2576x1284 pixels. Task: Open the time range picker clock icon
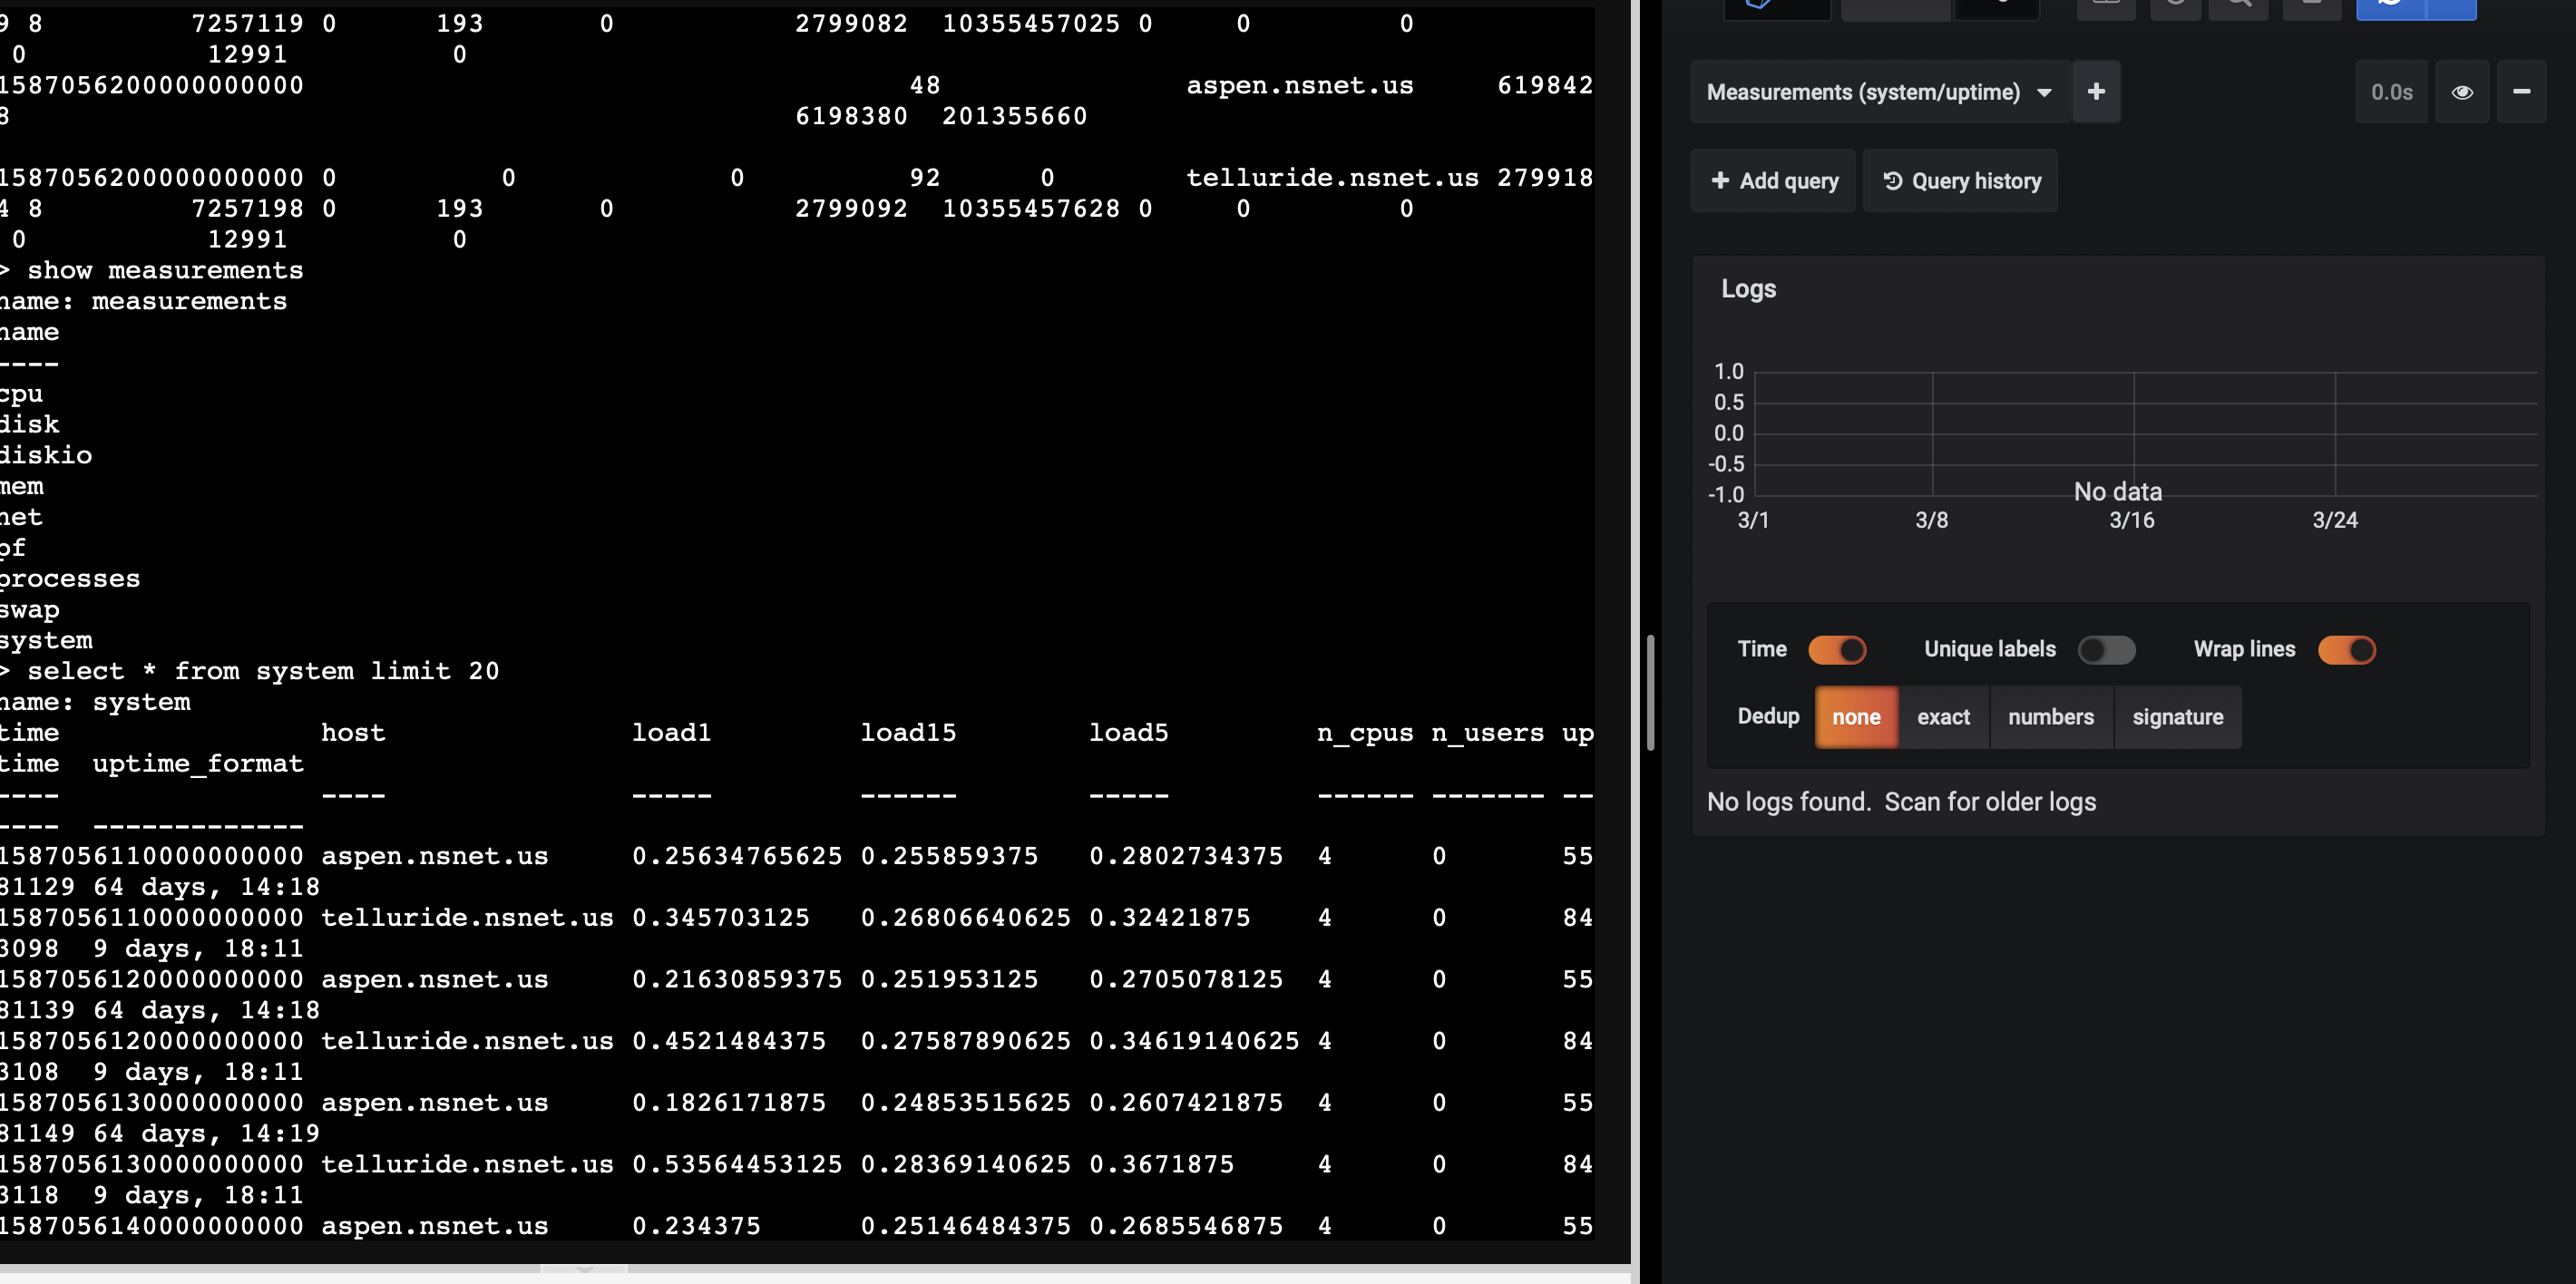point(2177,8)
